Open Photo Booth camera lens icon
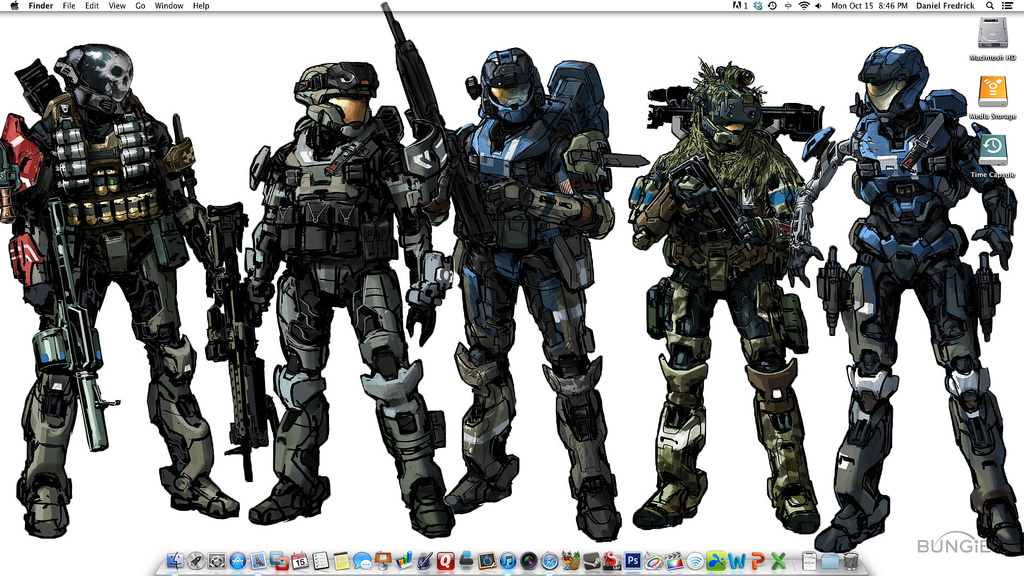This screenshot has height=576, width=1024. point(529,560)
